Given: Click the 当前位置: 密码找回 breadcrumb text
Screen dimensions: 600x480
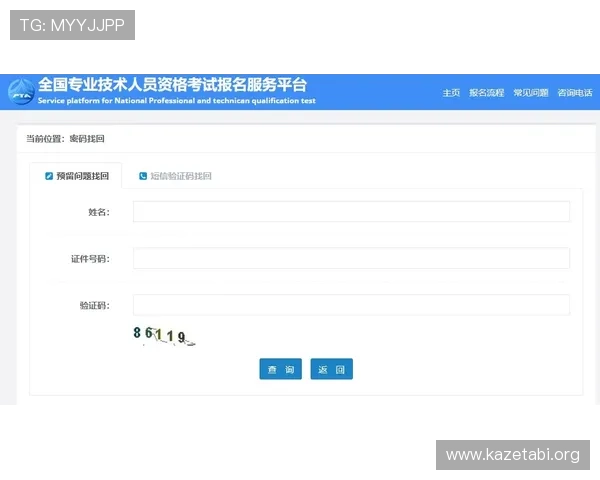Looking at the screenshot, I should 65,139.
